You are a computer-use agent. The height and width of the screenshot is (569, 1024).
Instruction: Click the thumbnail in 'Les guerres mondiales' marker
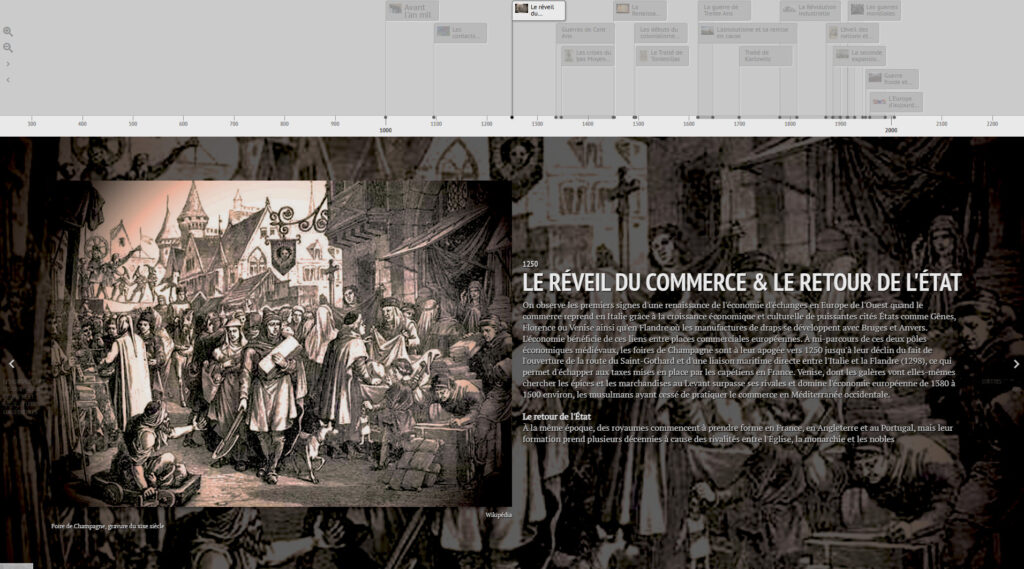(857, 9)
